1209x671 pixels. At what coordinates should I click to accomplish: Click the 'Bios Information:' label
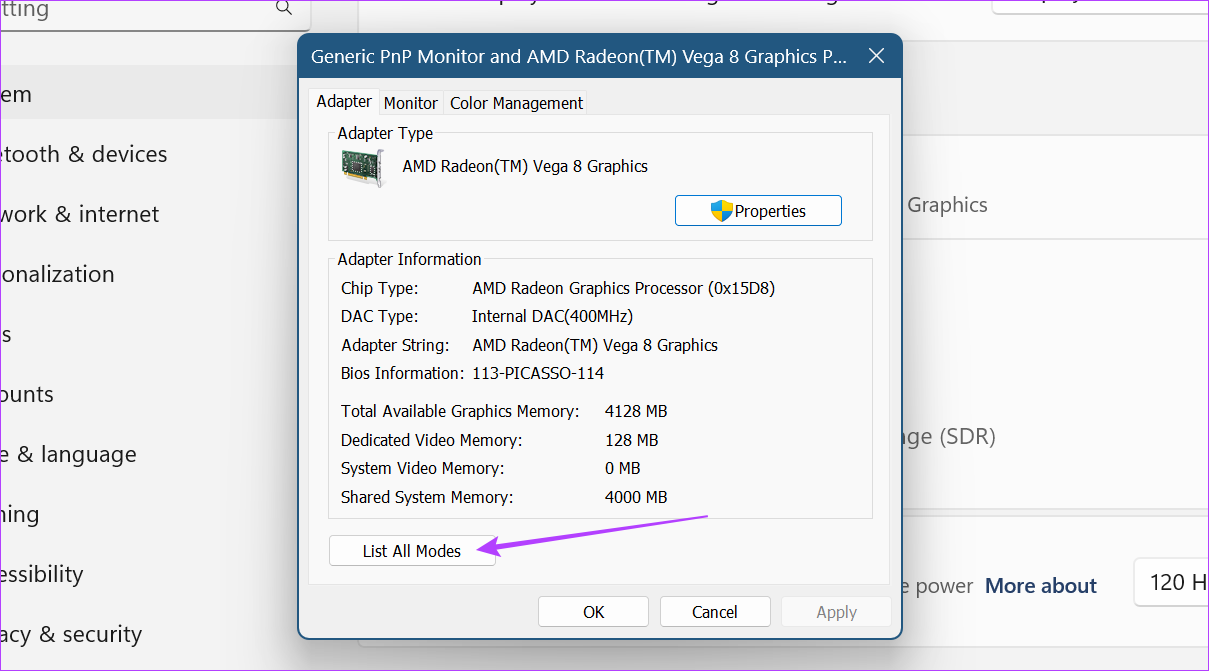click(x=403, y=373)
